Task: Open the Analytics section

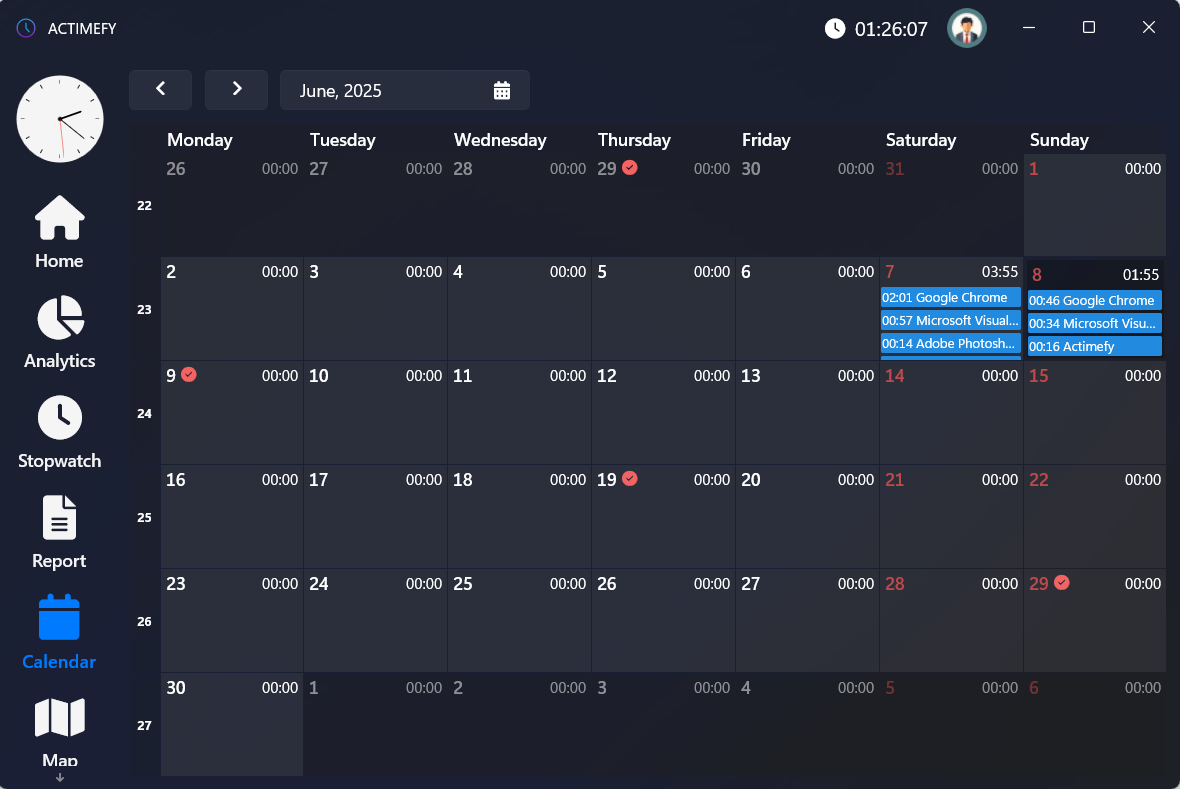Action: click(58, 332)
